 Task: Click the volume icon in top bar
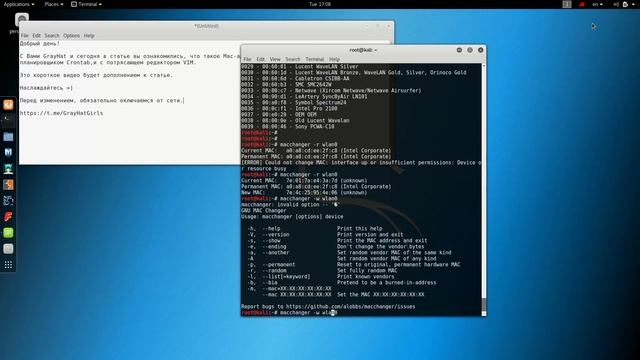[616, 4]
